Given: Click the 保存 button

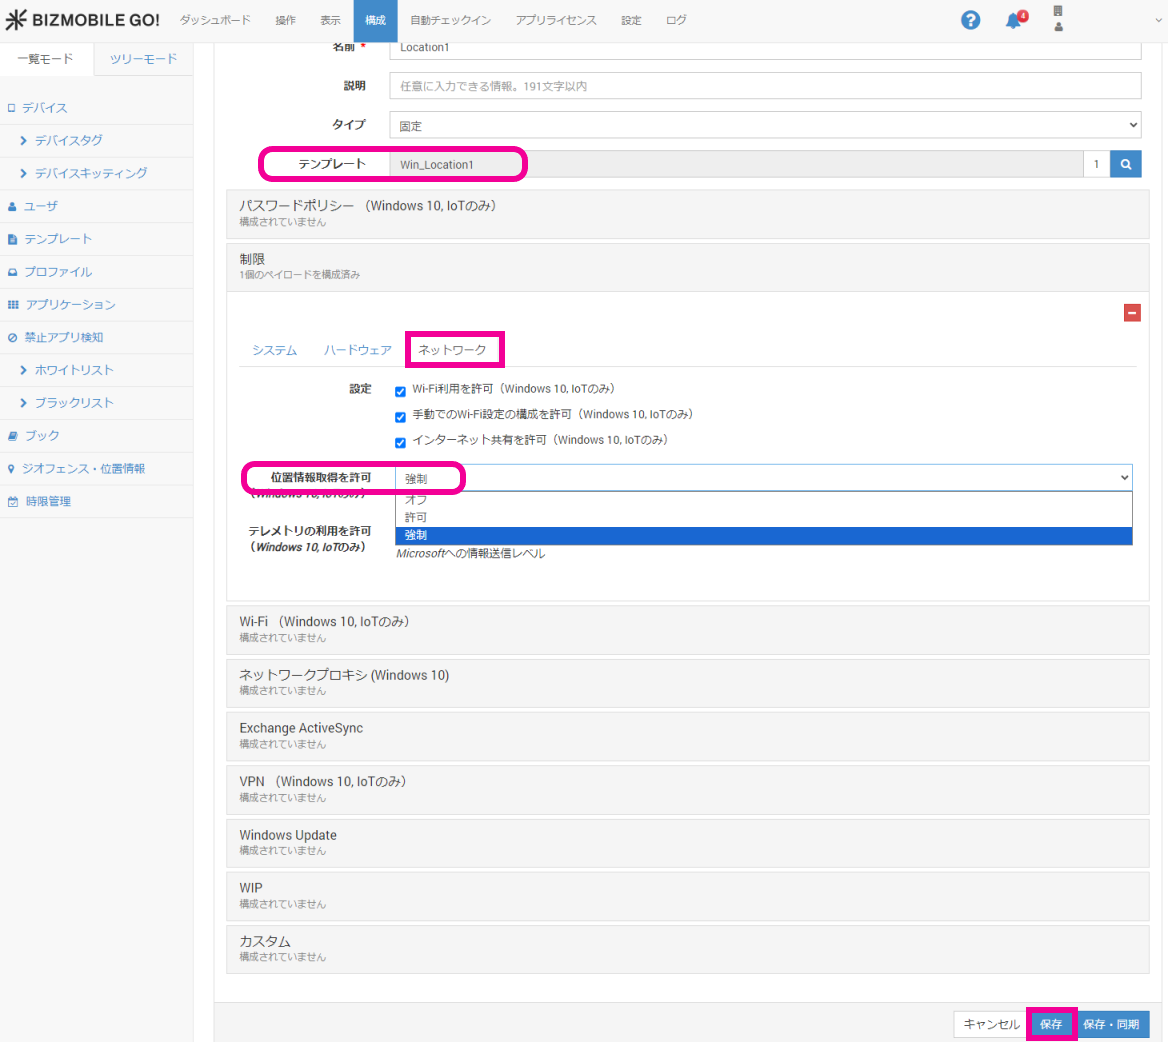Looking at the screenshot, I should pos(1051,1024).
